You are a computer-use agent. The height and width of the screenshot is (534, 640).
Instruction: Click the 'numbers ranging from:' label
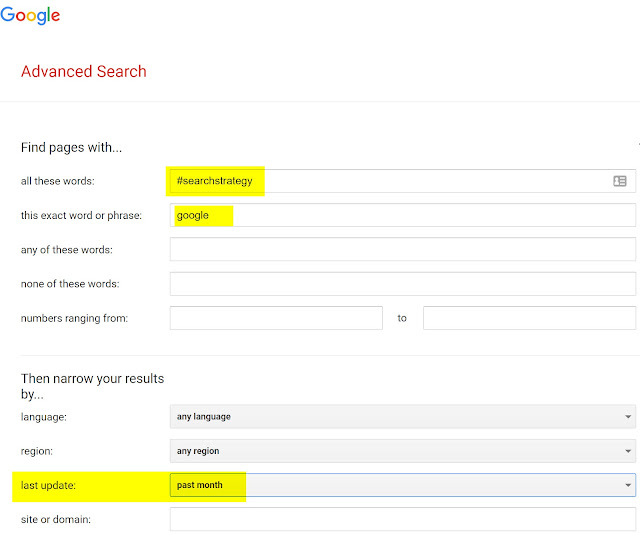tap(74, 318)
